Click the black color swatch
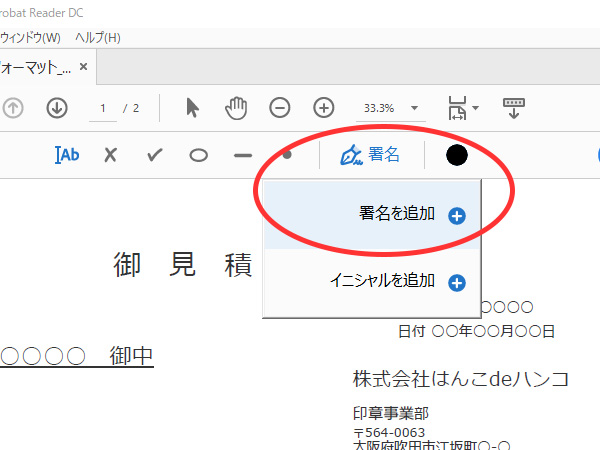This screenshot has width=600, height=450. pos(457,155)
